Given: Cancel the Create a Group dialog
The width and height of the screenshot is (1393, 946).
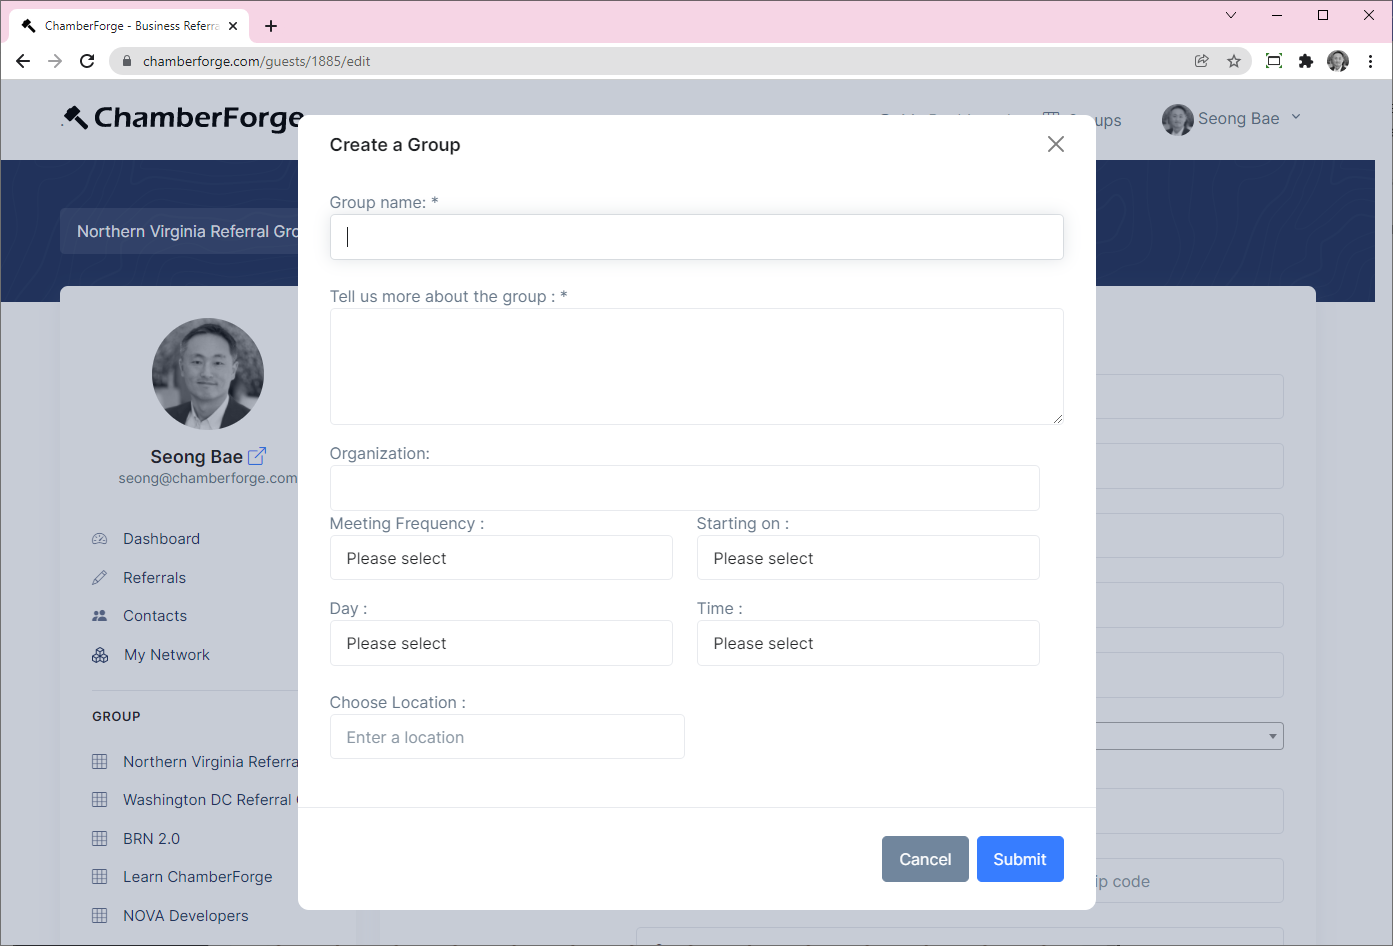Looking at the screenshot, I should pyautogui.click(x=925, y=858).
